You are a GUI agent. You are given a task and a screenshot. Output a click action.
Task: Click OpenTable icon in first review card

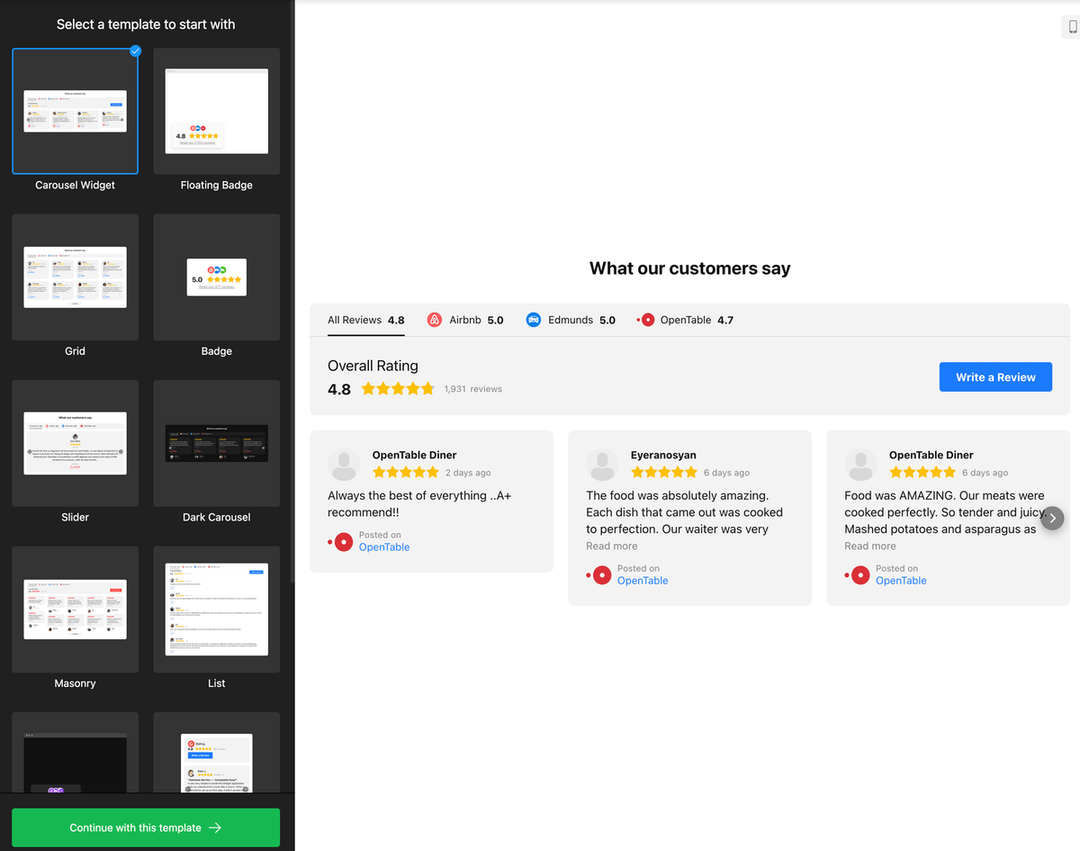340,542
